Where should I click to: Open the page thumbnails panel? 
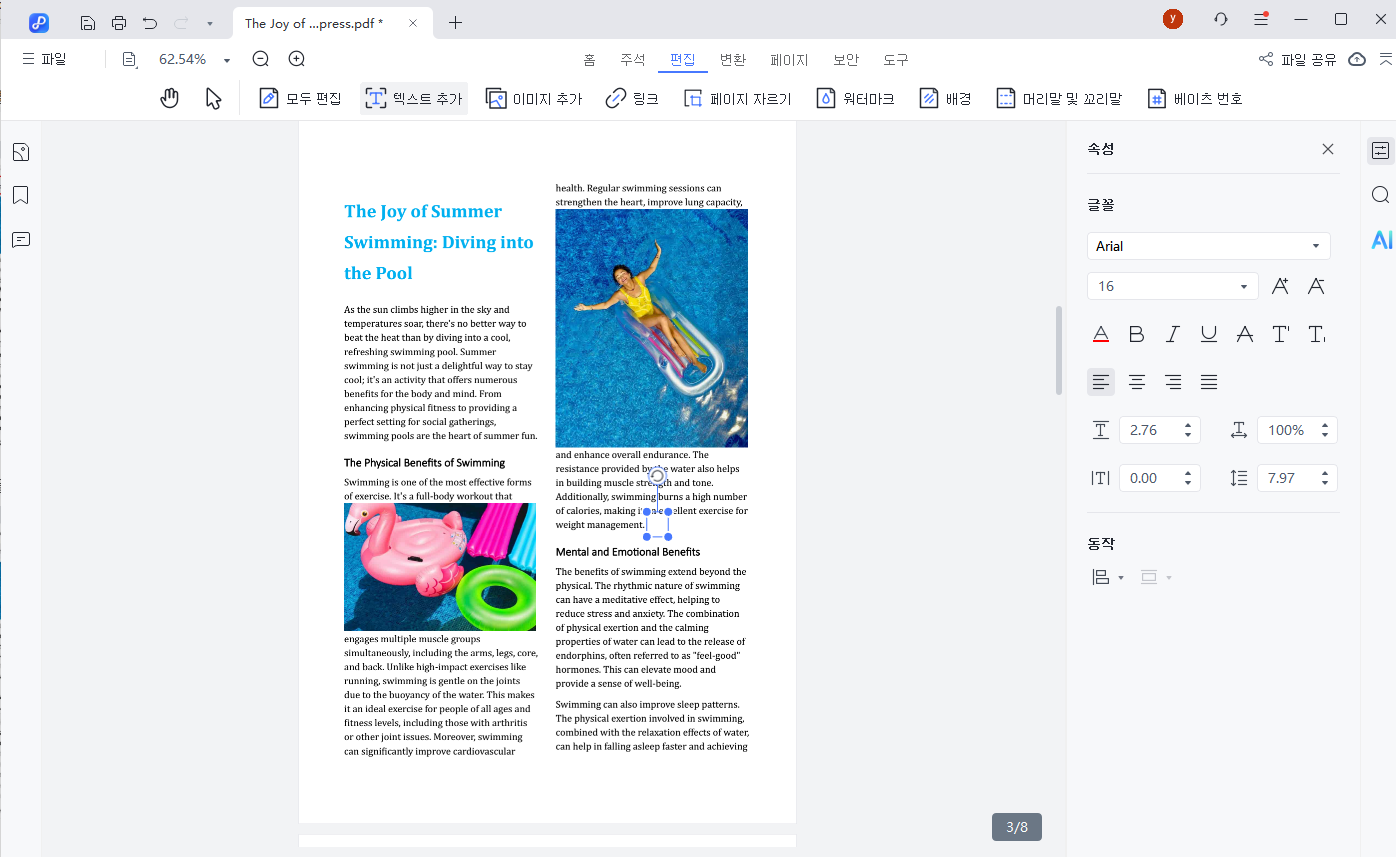tap(20, 152)
